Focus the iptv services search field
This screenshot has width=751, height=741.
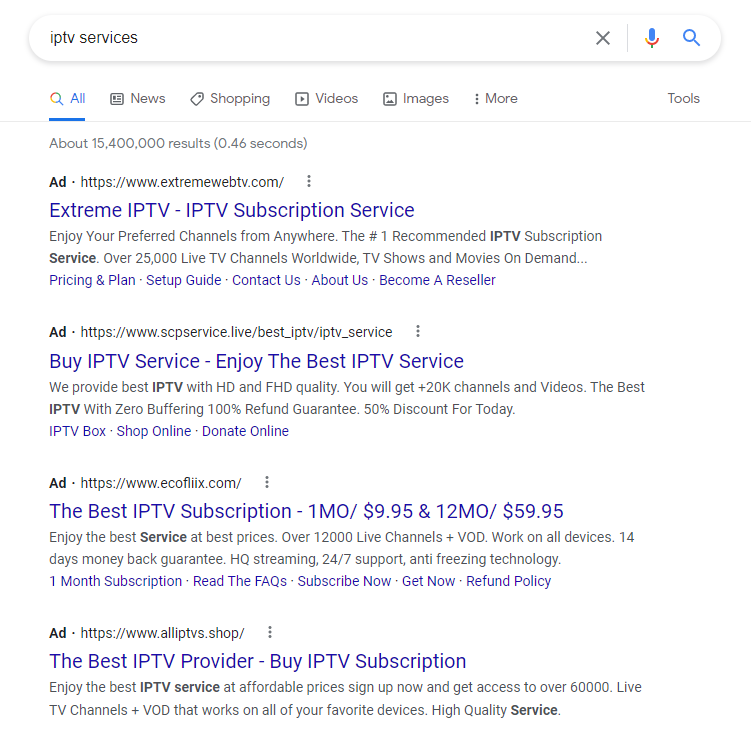pyautogui.click(x=316, y=38)
